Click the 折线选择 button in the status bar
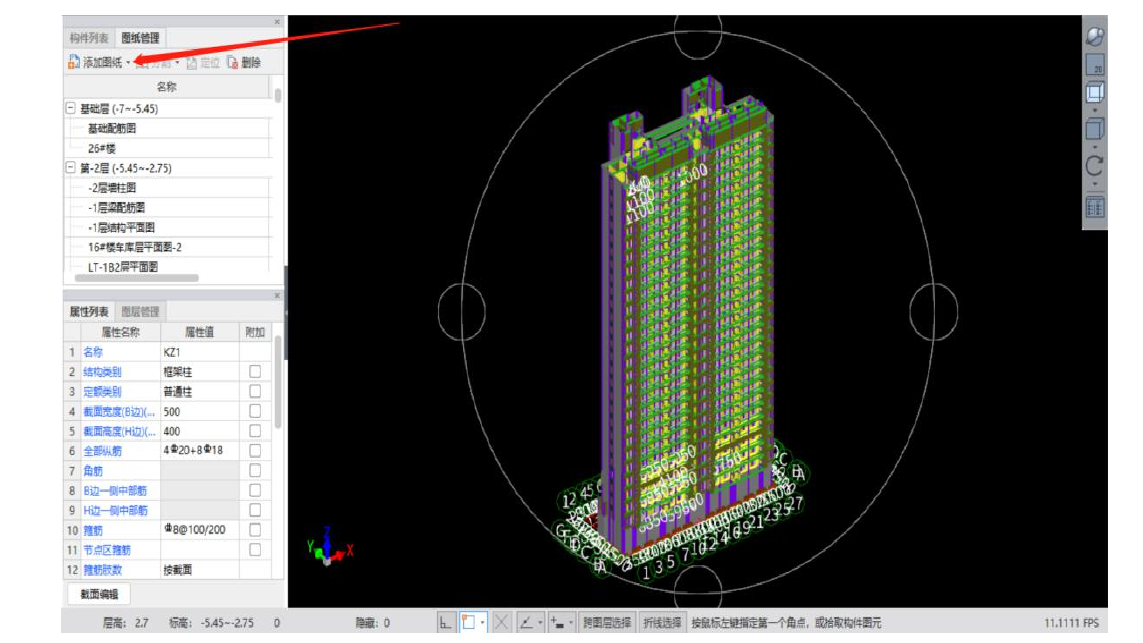The image size is (1143, 643). click(662, 623)
